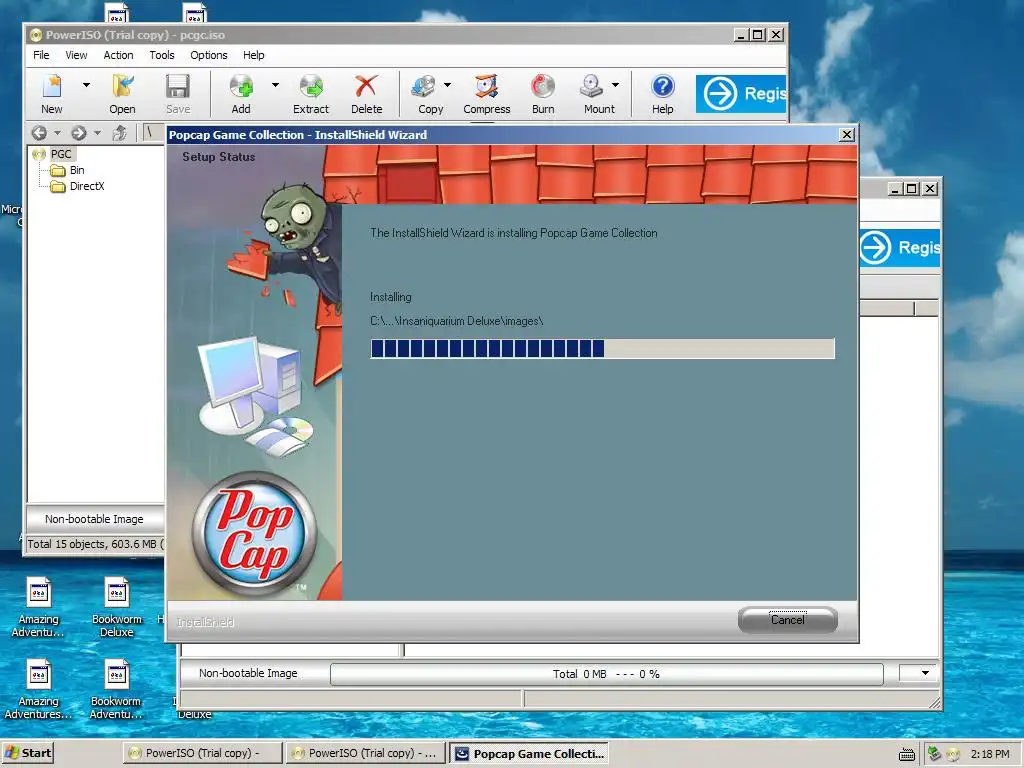
Task: Open the dropdown arrow beside Copy
Action: pyautogui.click(x=447, y=85)
